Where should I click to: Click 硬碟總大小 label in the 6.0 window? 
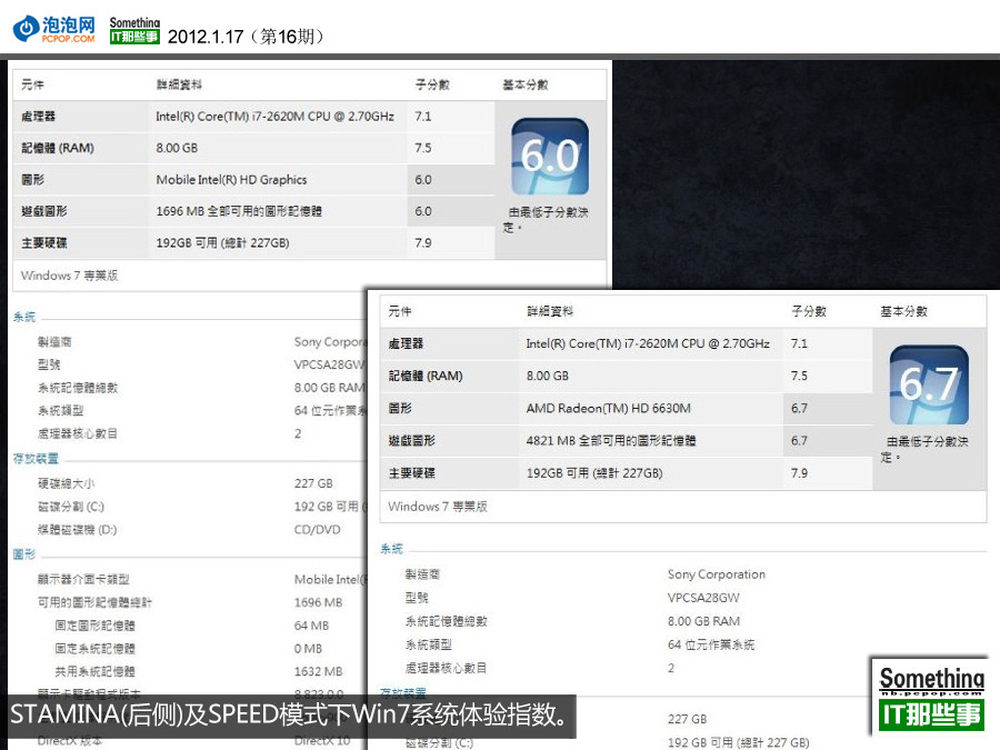[66, 483]
